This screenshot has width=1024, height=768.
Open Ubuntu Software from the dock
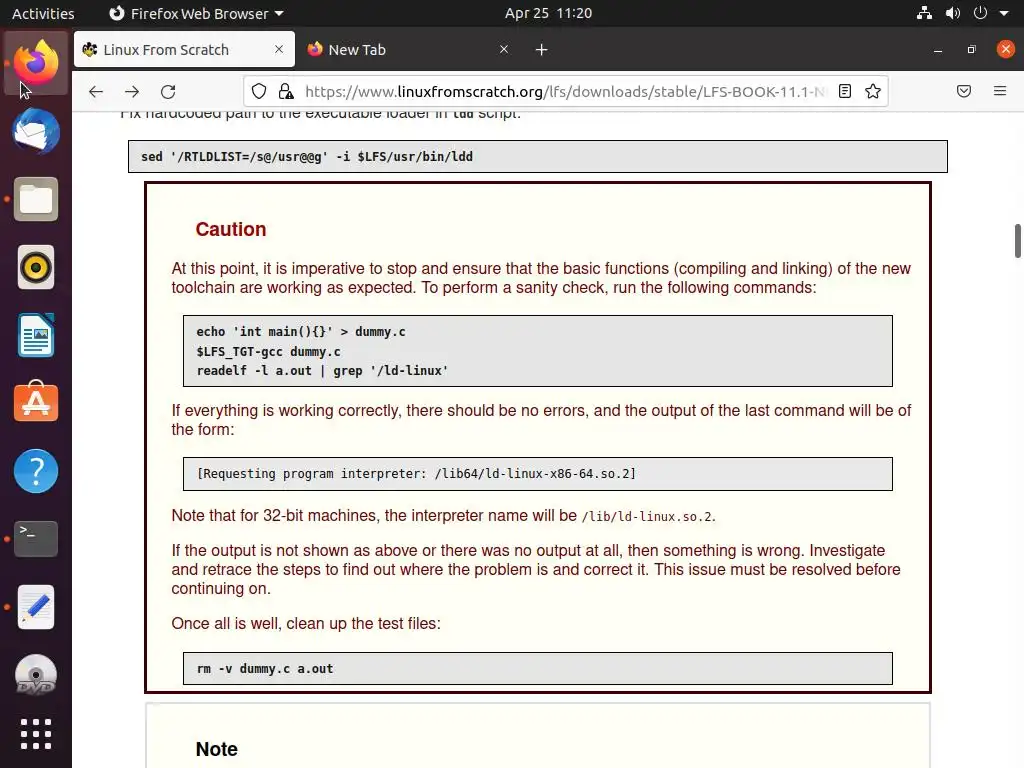point(36,402)
